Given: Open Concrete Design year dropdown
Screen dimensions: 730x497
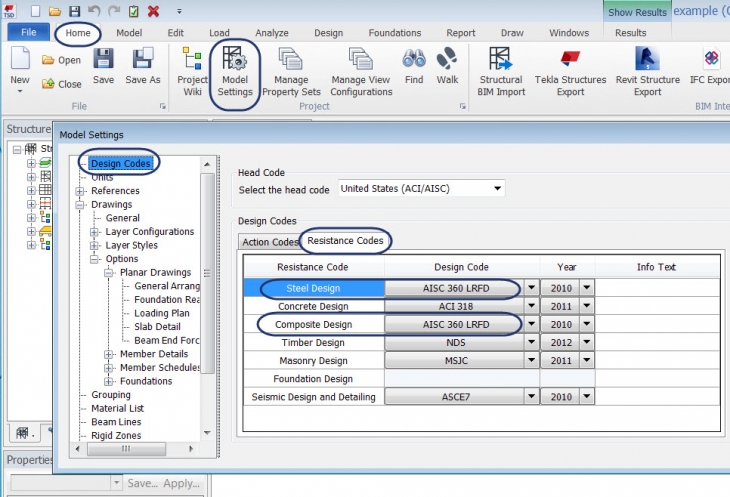Looking at the screenshot, I should click(x=587, y=306).
